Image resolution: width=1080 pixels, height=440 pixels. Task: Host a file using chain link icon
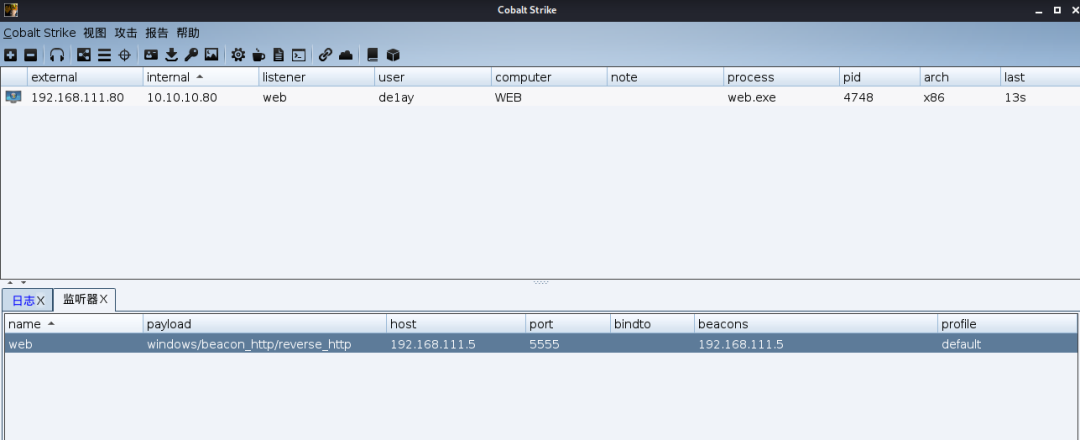325,55
